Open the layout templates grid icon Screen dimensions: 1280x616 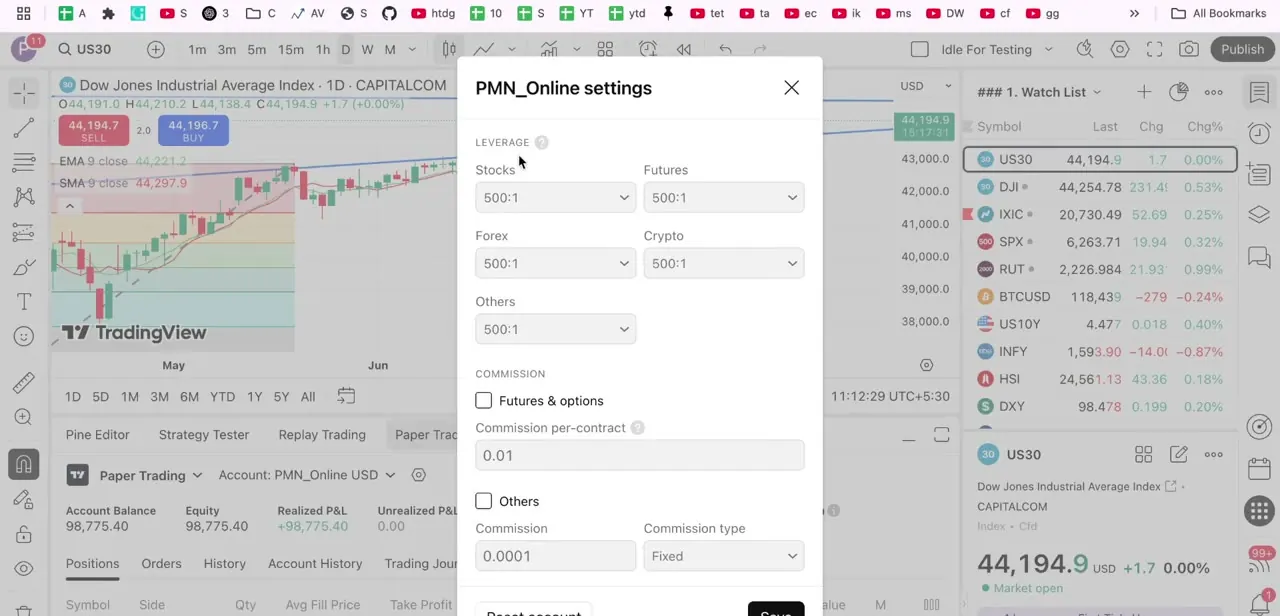point(605,49)
